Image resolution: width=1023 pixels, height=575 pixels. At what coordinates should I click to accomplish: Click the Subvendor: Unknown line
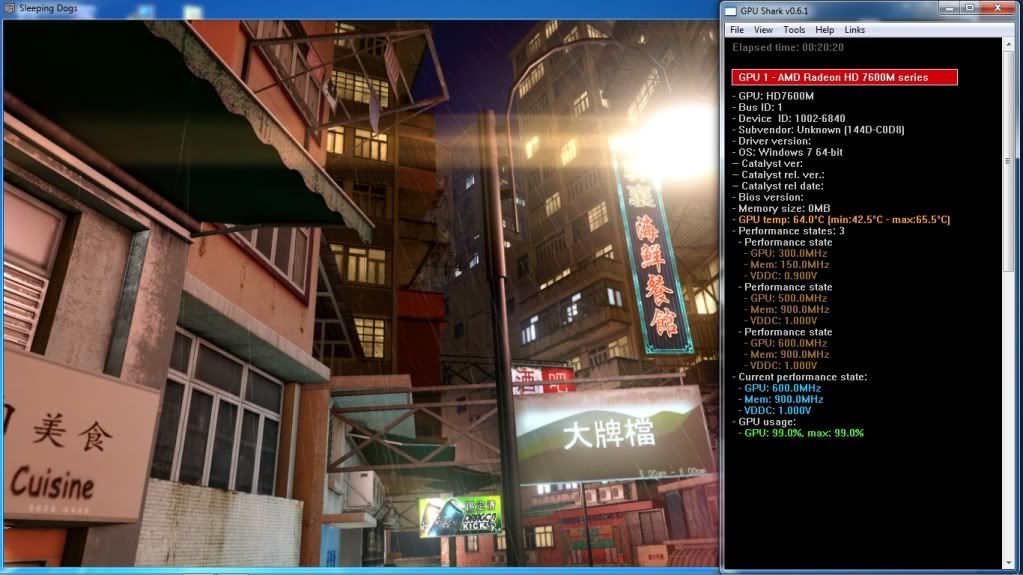(x=818, y=130)
